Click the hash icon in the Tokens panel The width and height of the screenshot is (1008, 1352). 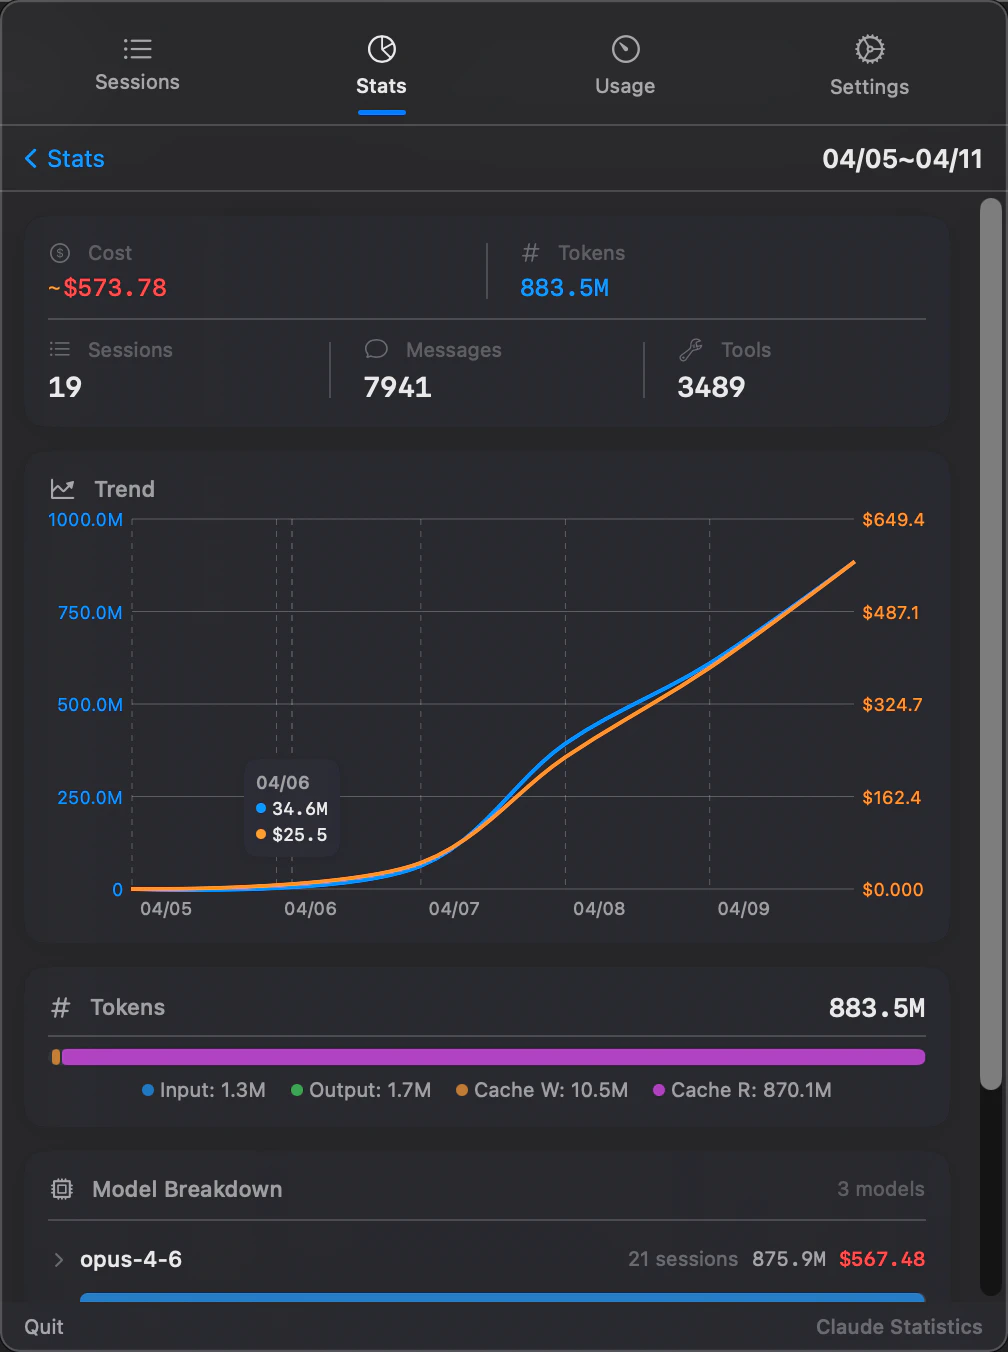pos(60,1007)
